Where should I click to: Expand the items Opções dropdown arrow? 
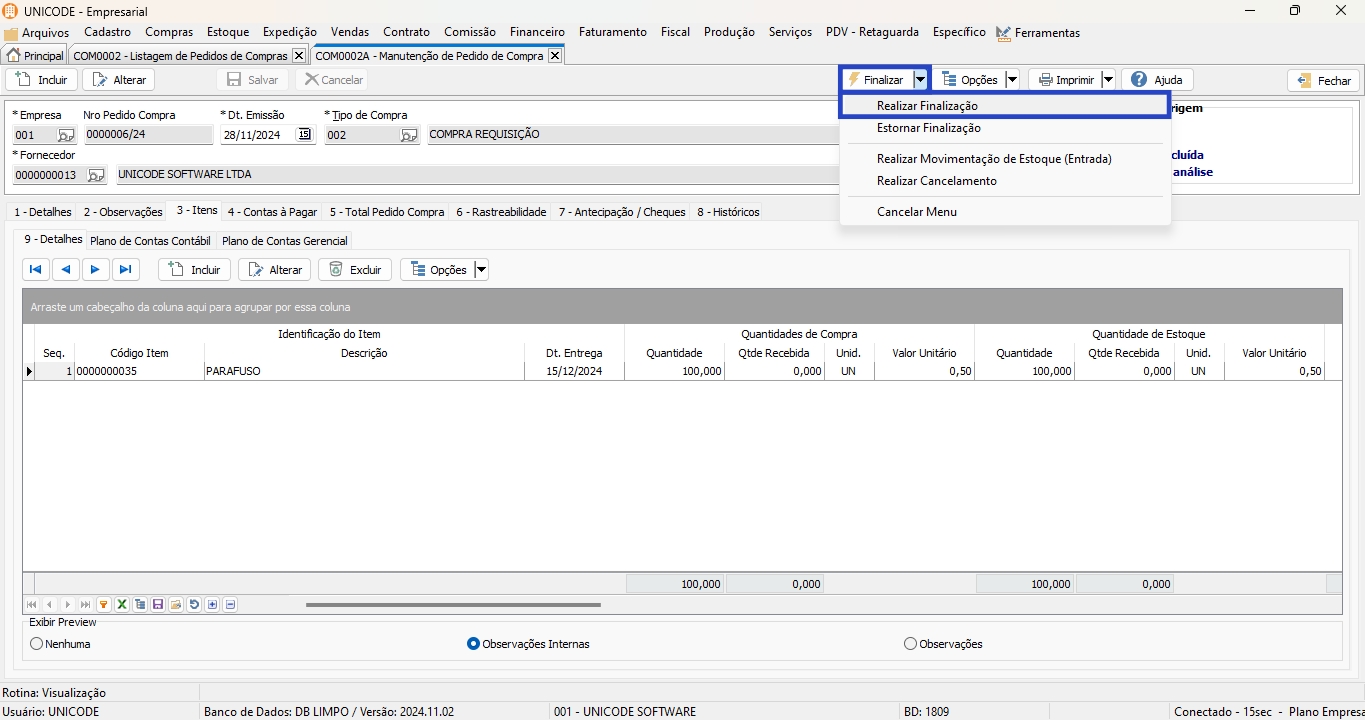click(481, 269)
